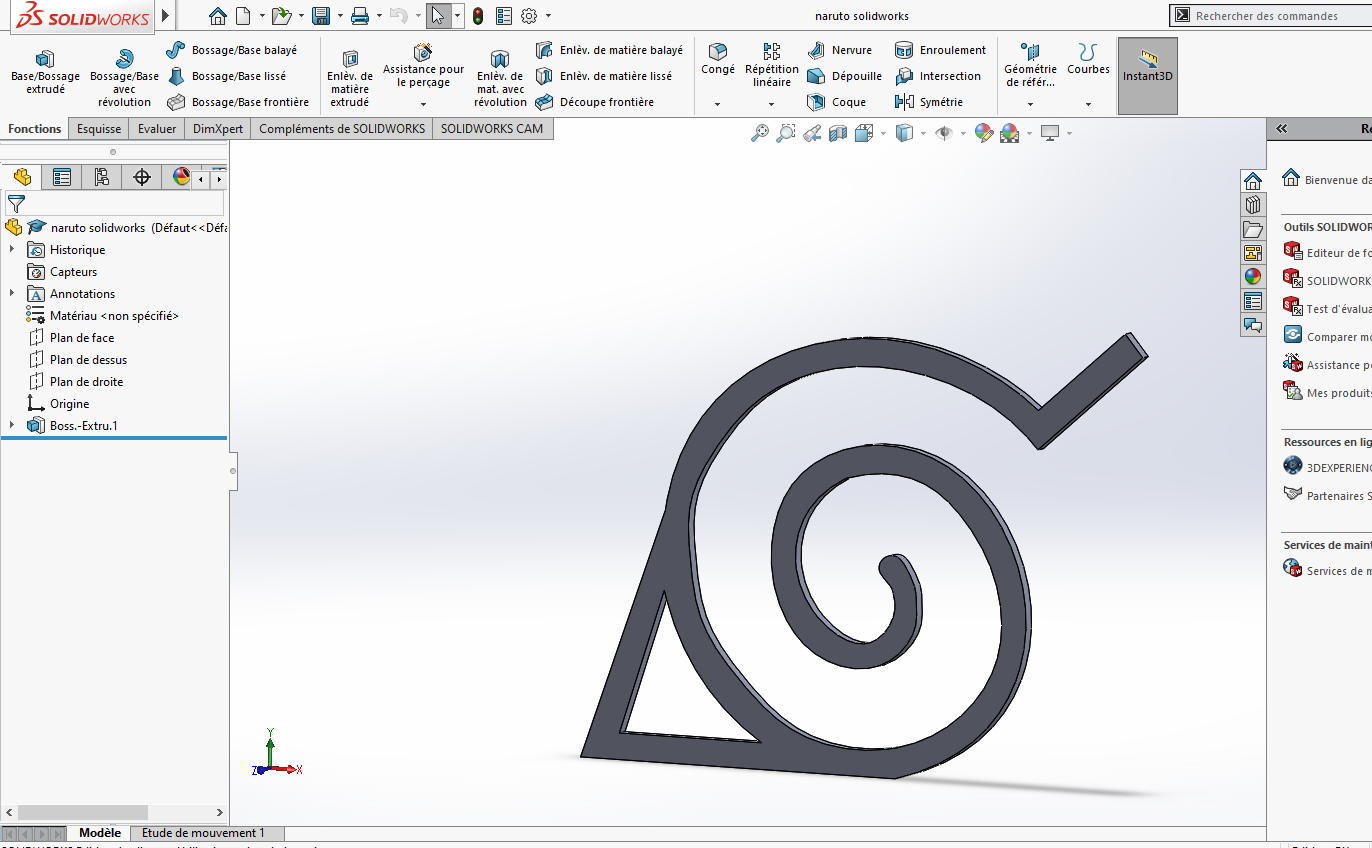
Task: Select the Dépouille draft tool
Action: [x=845, y=76]
